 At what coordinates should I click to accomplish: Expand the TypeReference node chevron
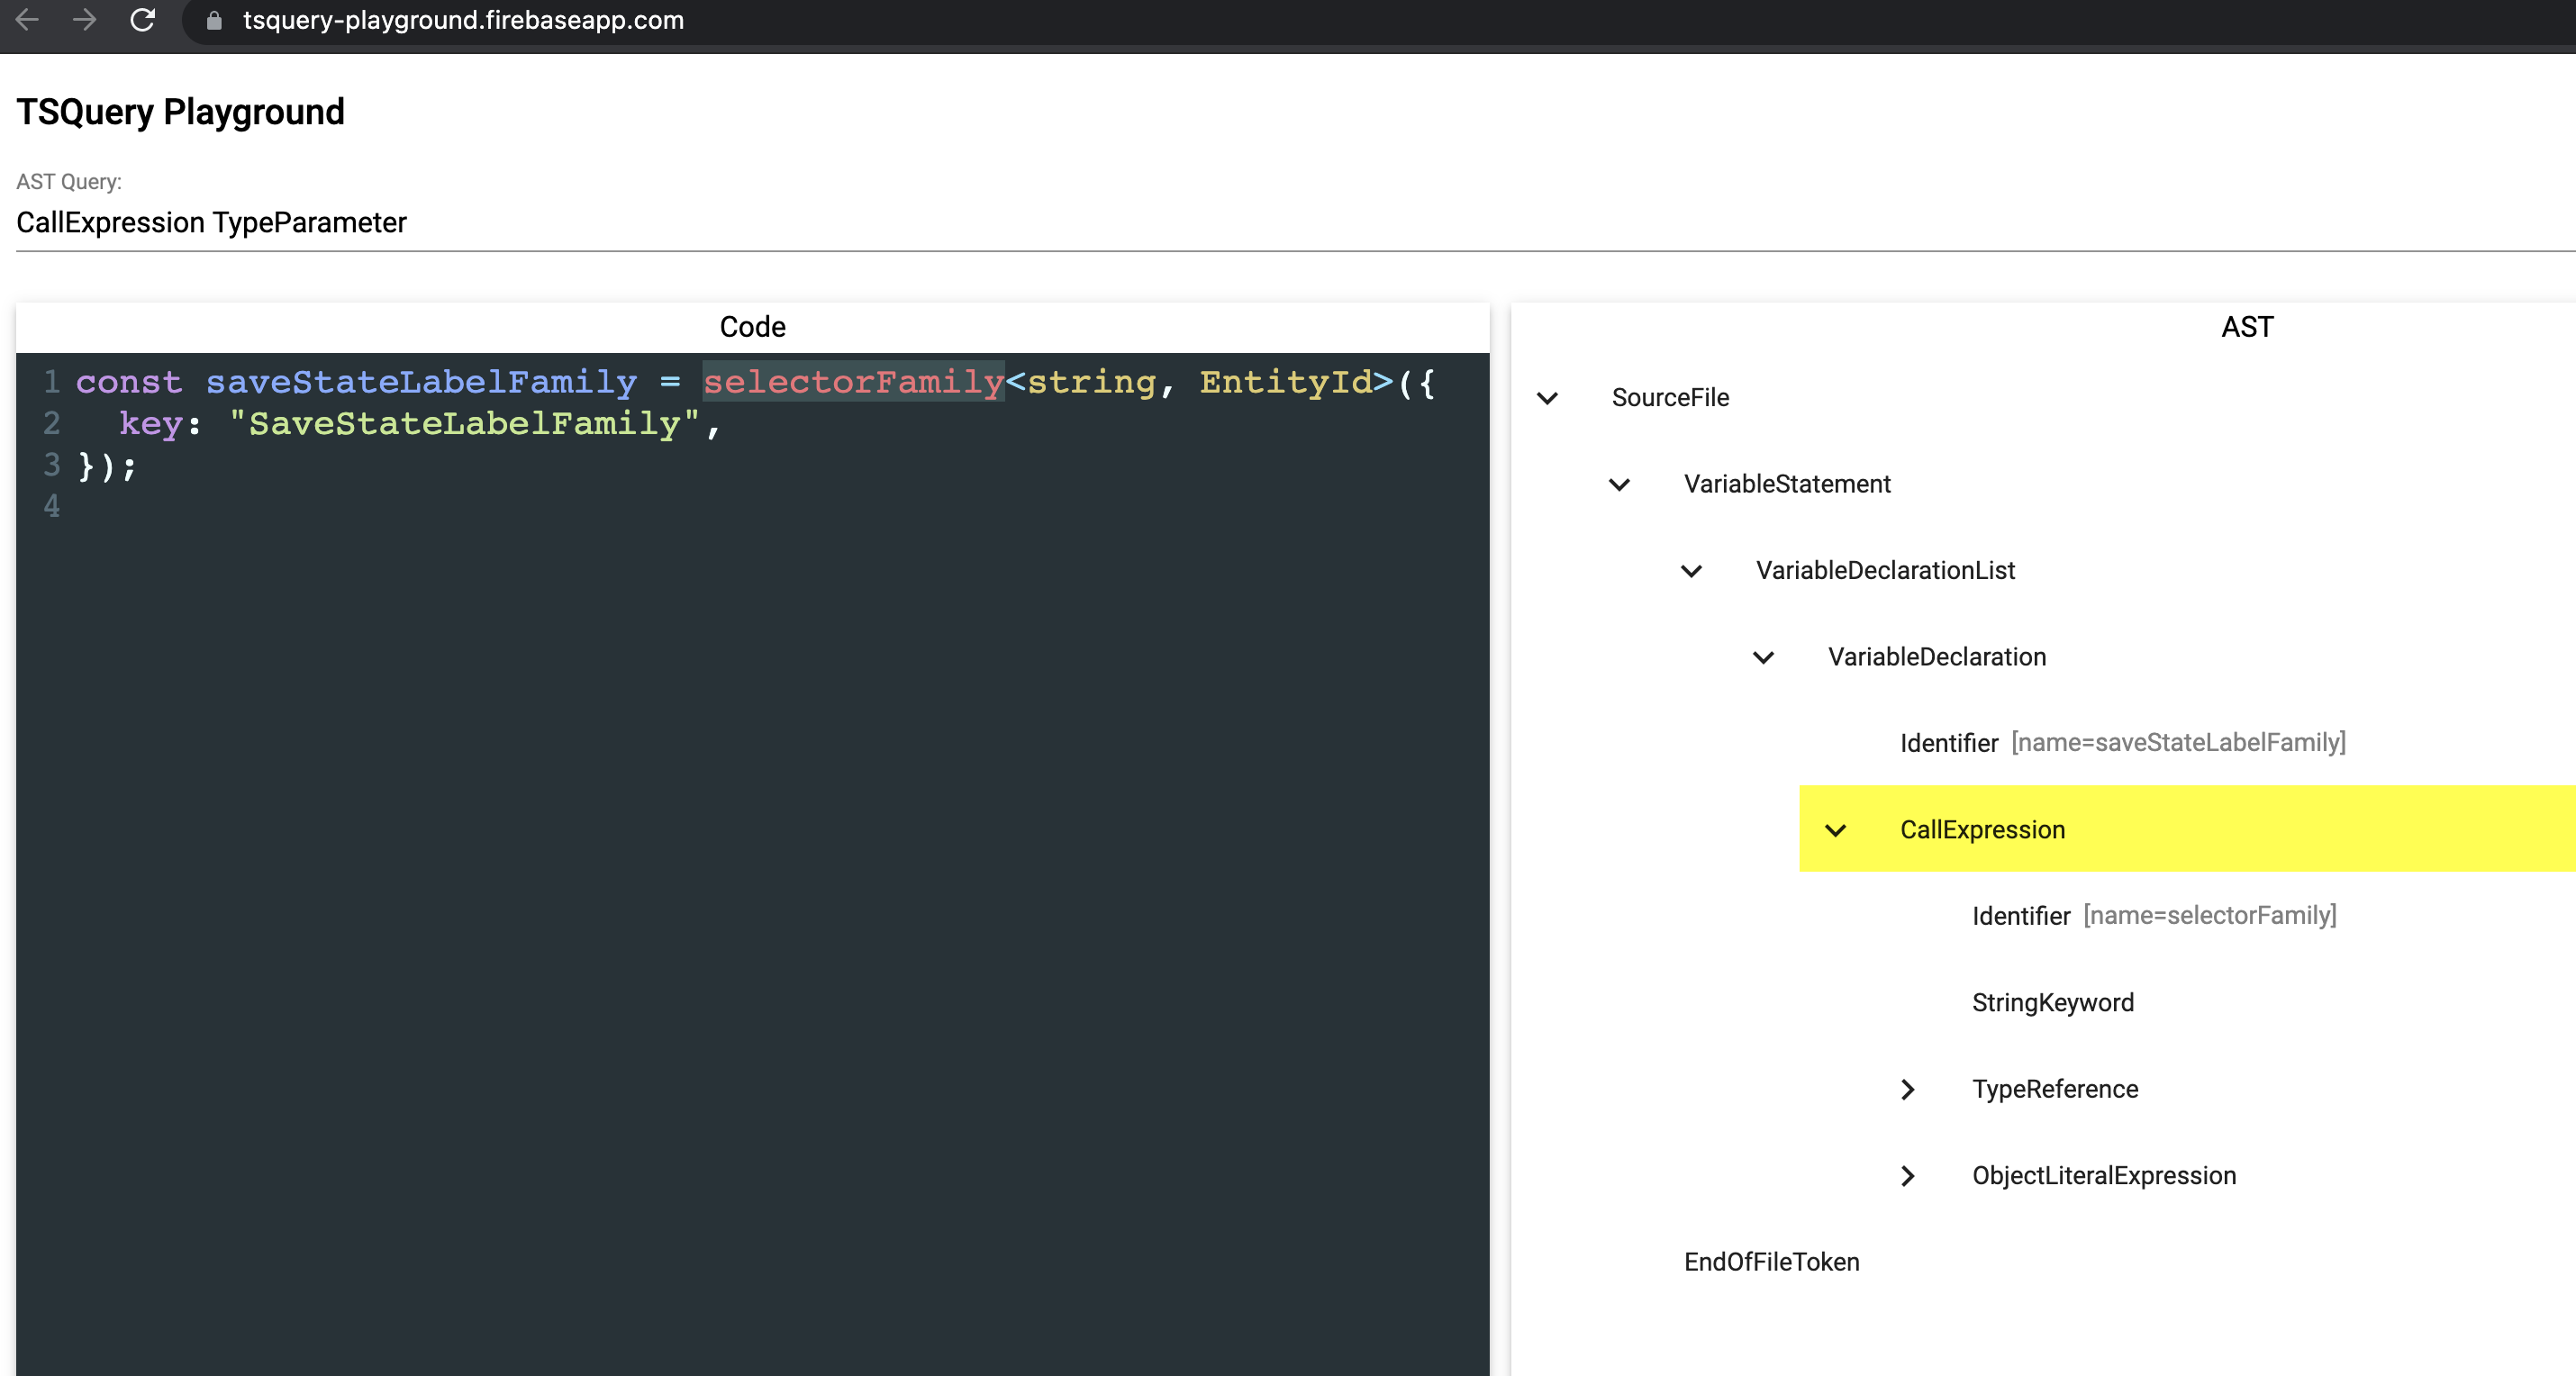tap(1907, 1090)
